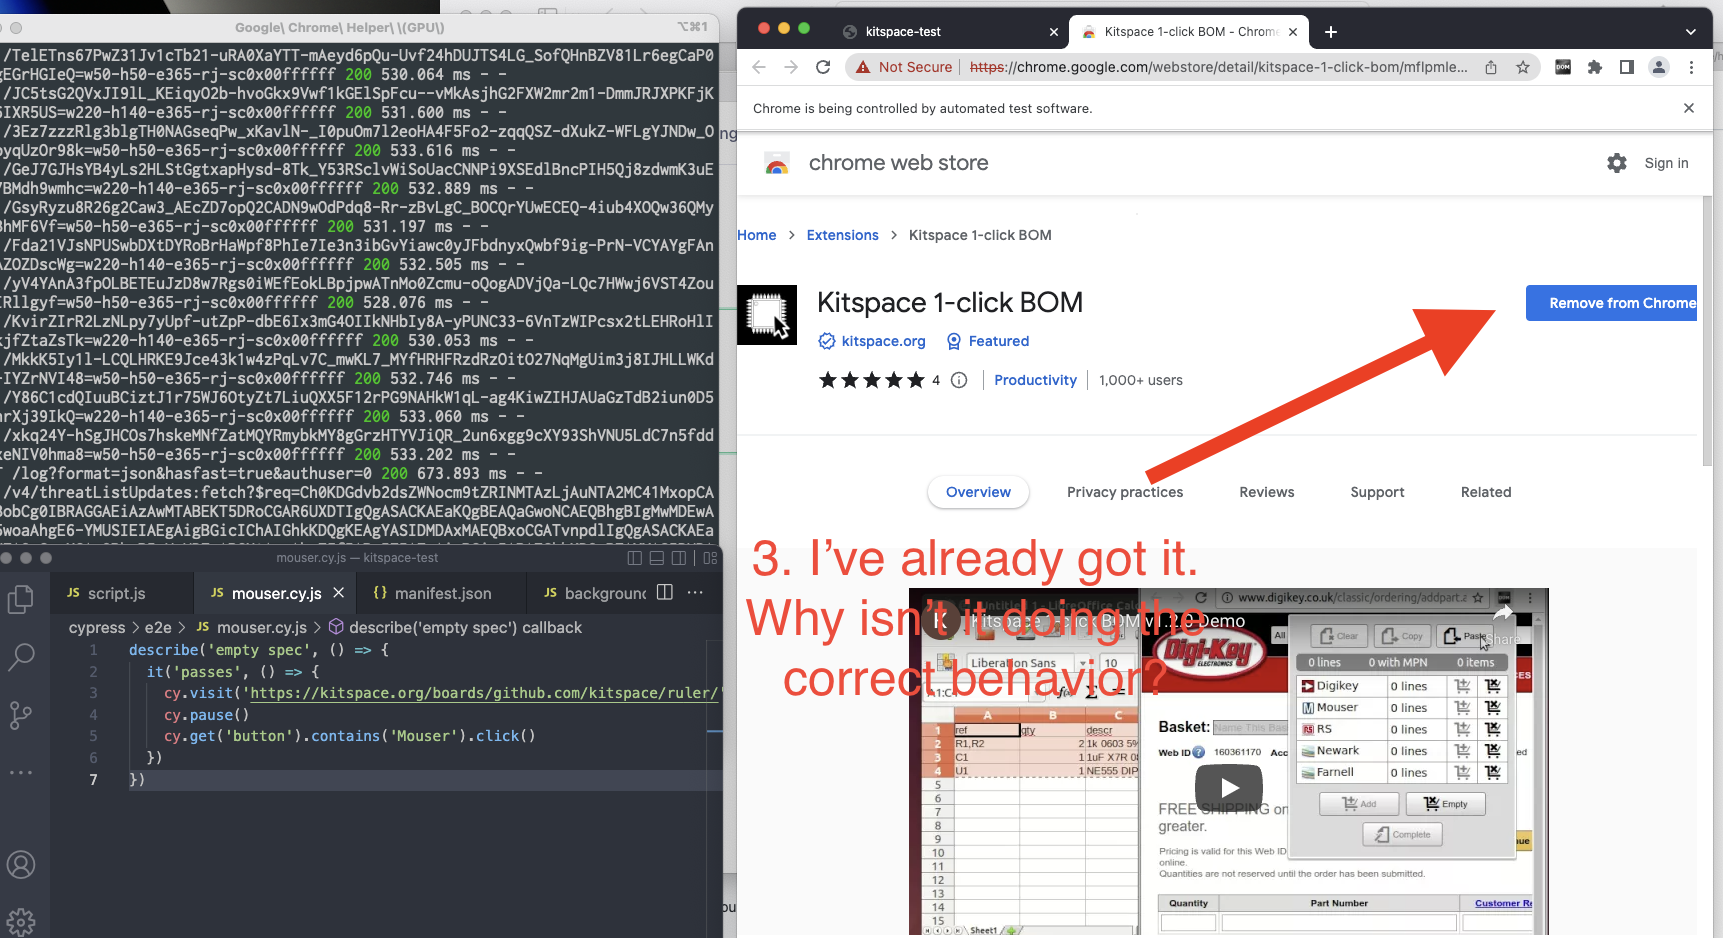
Task: Click the terminal window title Google Chrome Helper
Action: (x=340, y=27)
